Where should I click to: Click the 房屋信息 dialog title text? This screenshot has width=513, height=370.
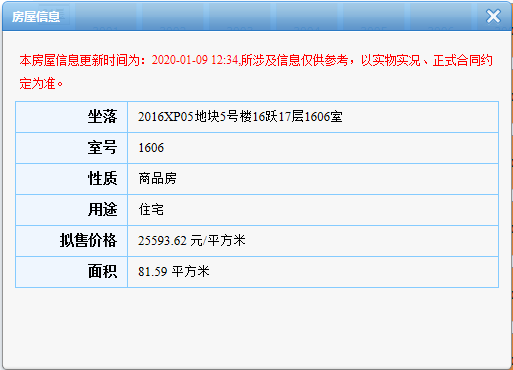(36, 17)
